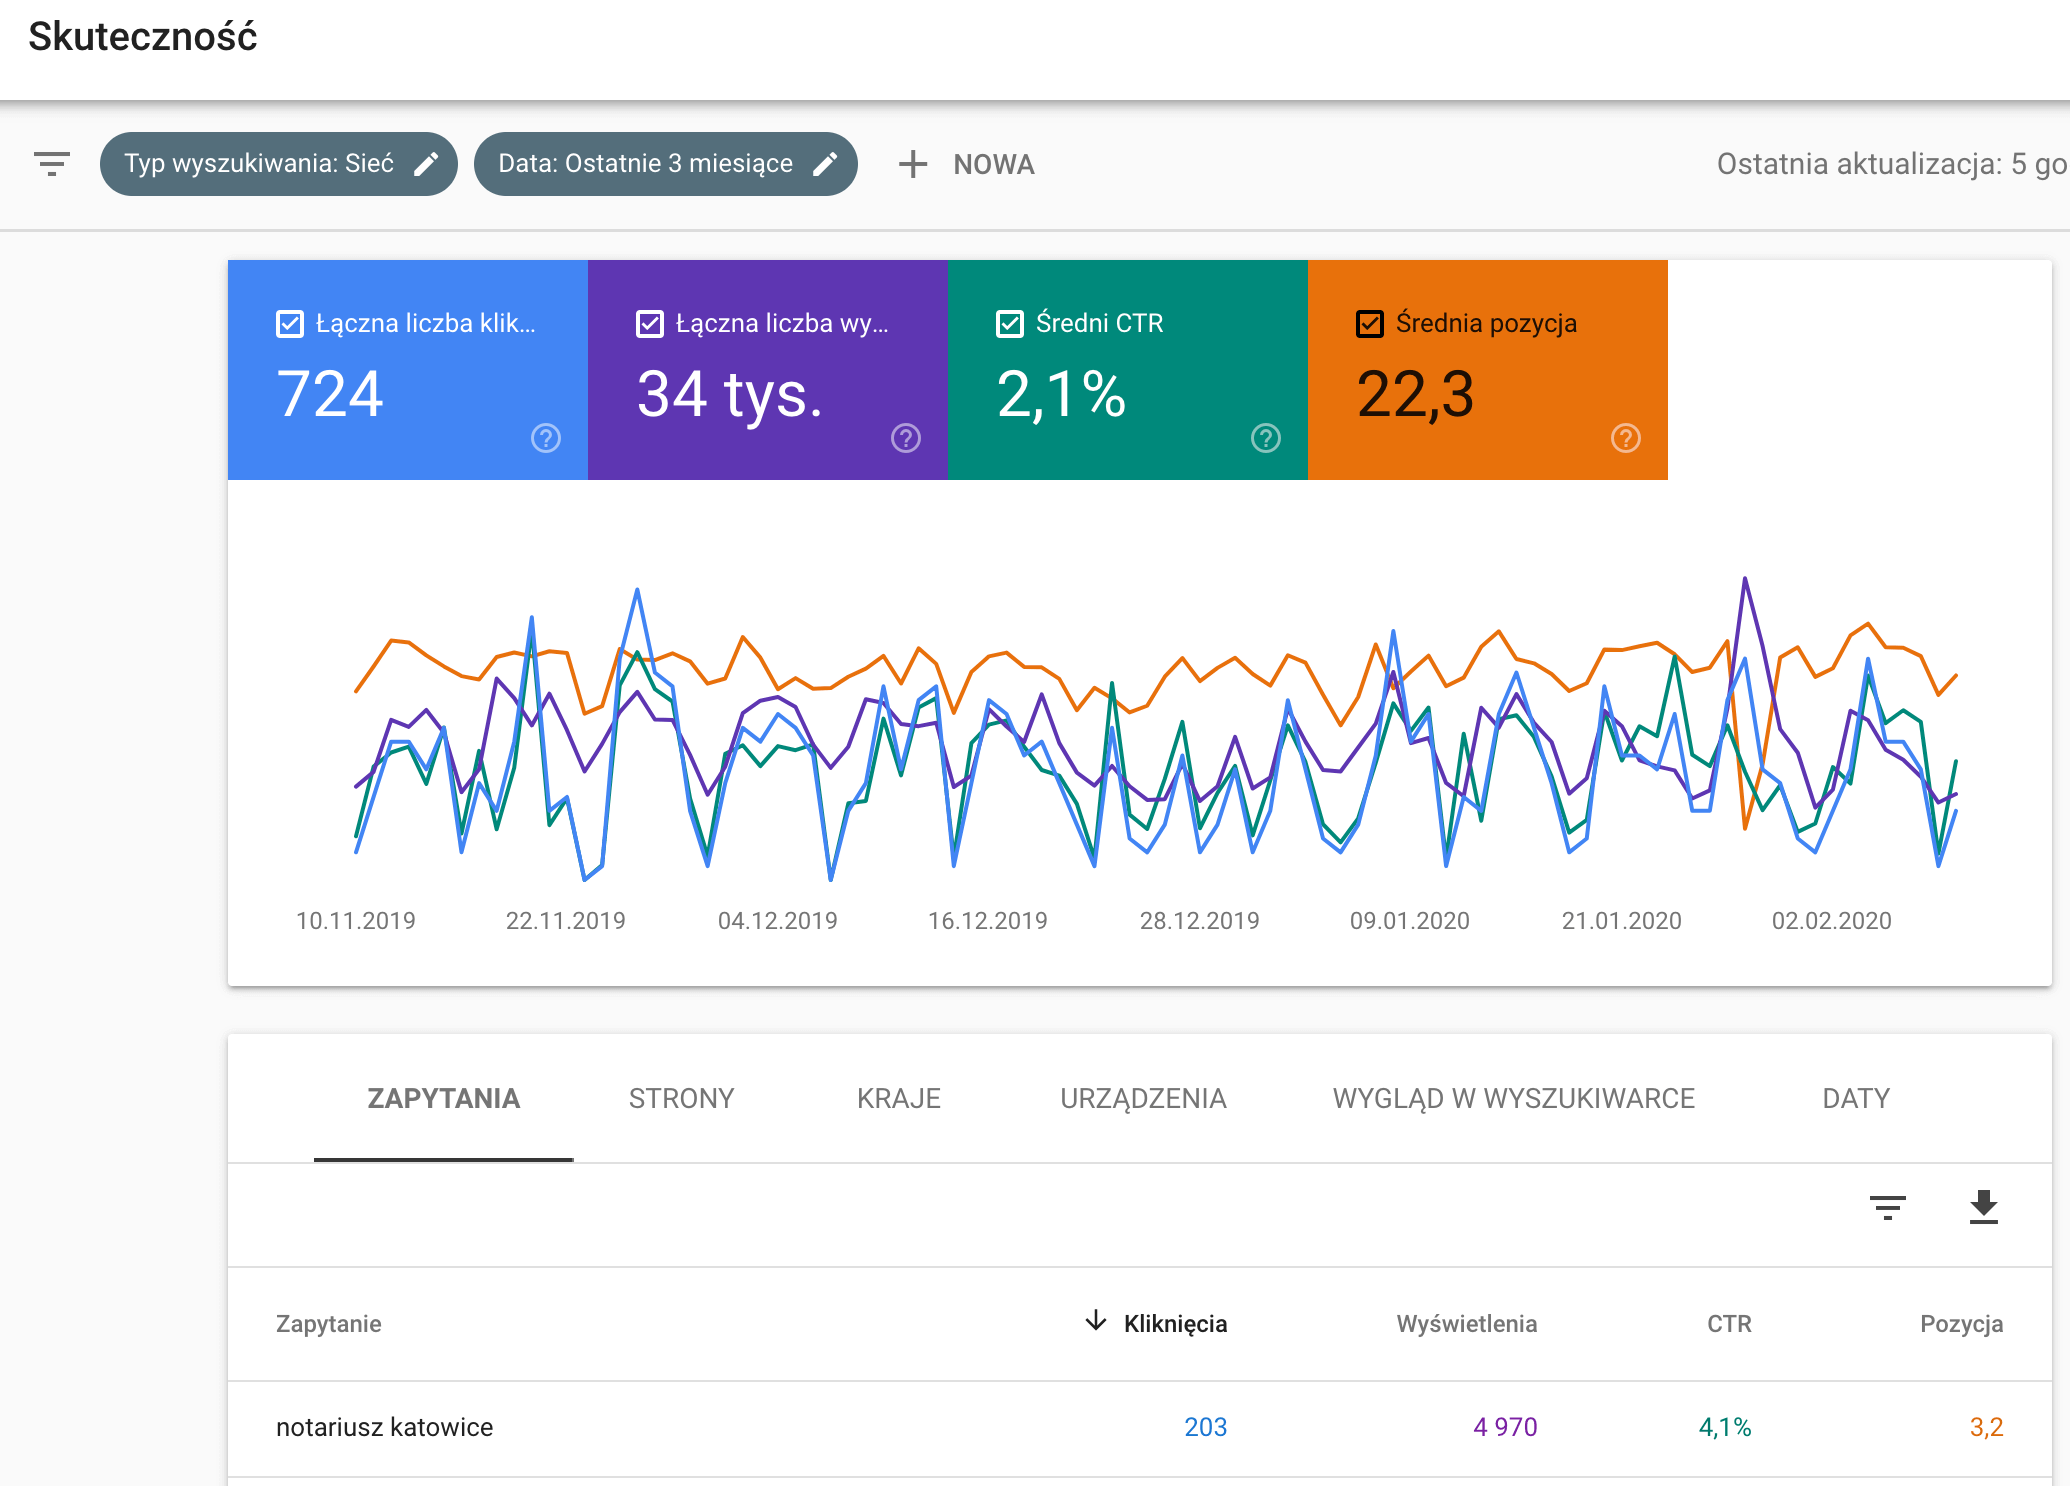Click the 22.11.2019 date label on chart
Viewport: 2070px width, 1486px height.
coord(566,921)
